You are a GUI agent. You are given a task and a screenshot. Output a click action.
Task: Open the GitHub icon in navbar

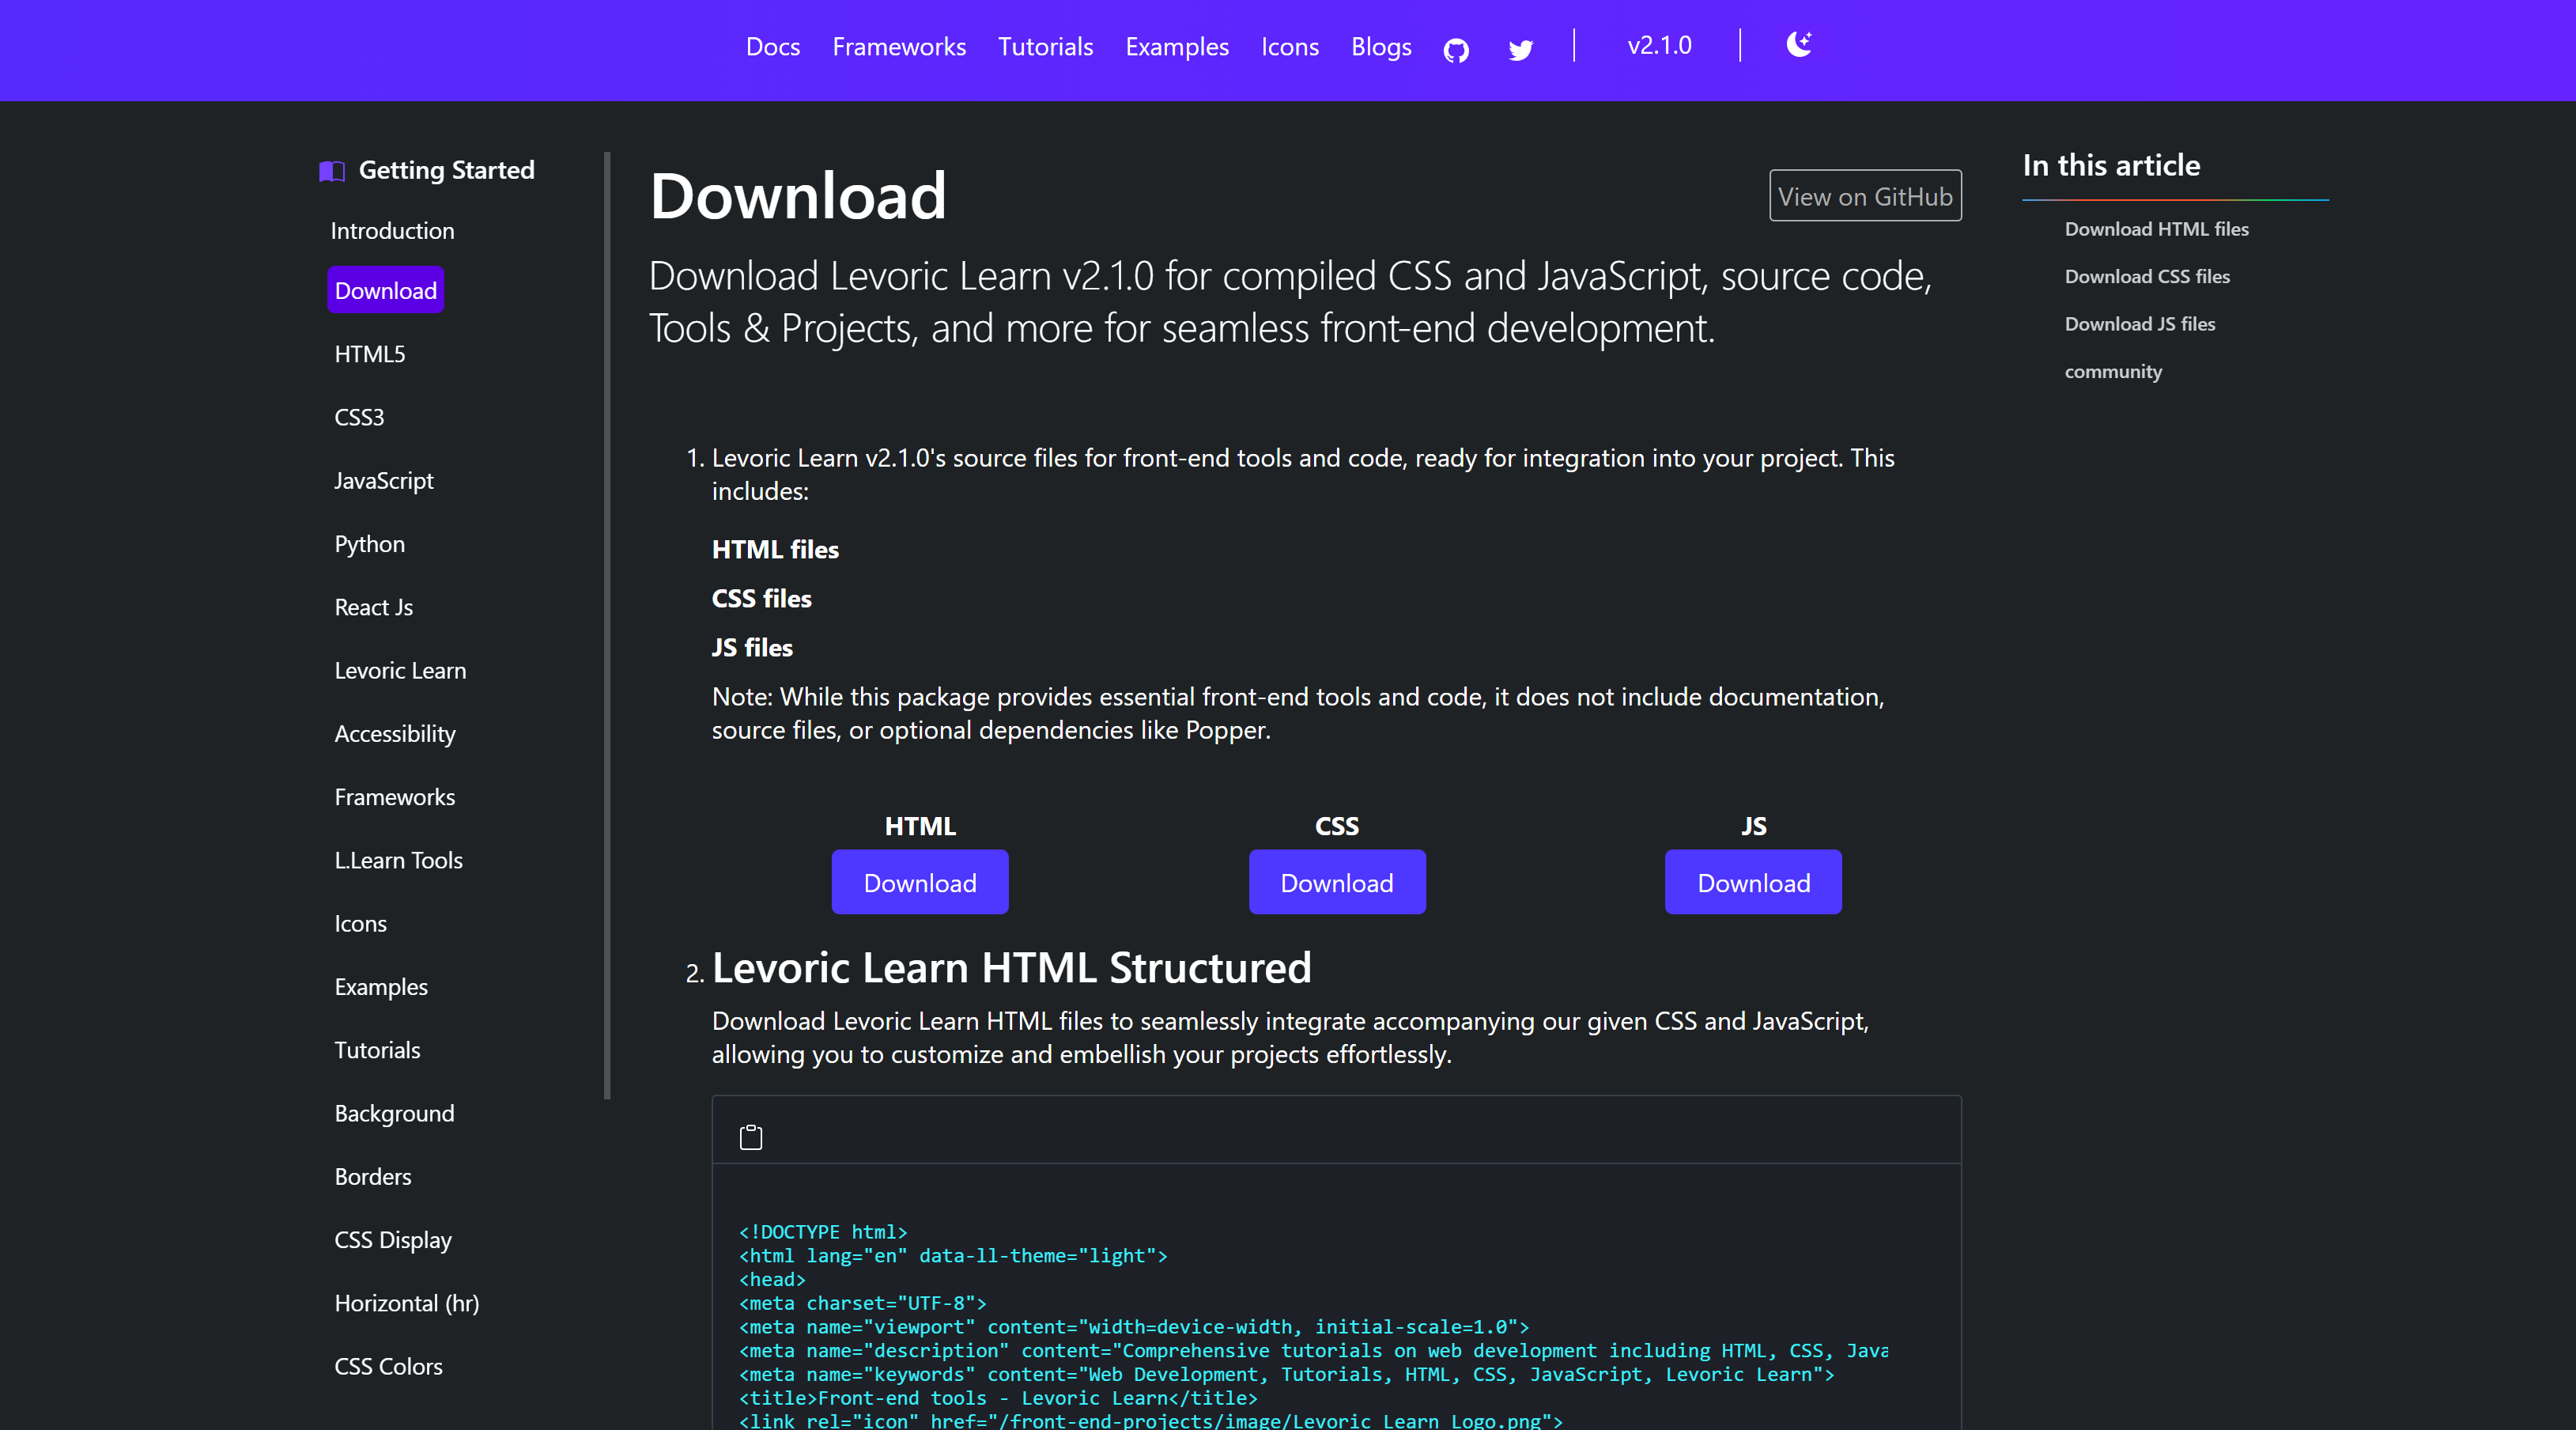[x=1456, y=49]
